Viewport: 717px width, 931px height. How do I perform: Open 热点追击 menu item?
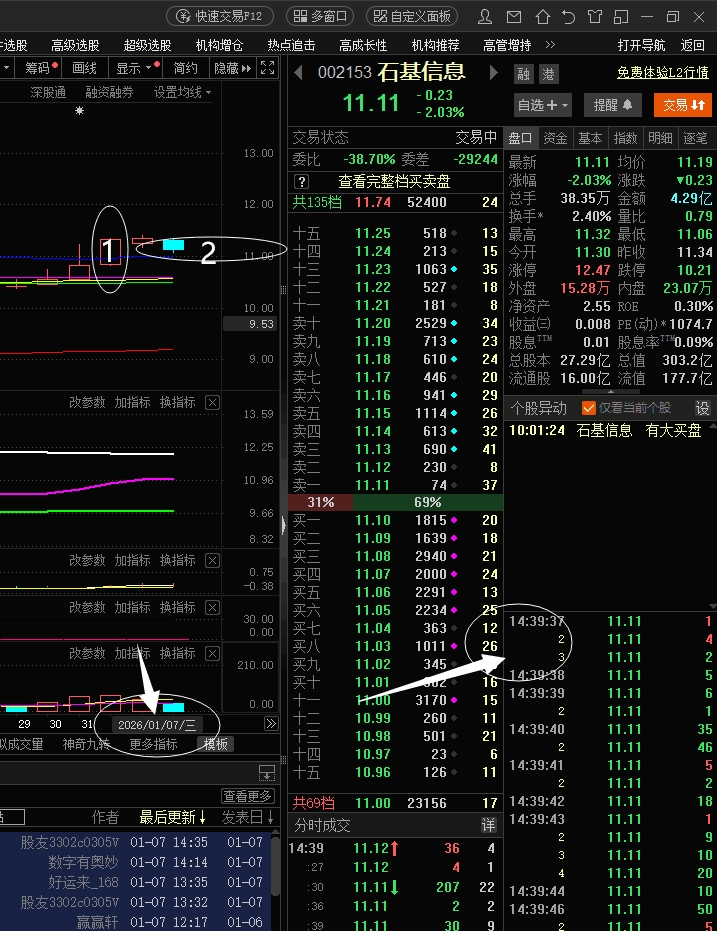291,45
